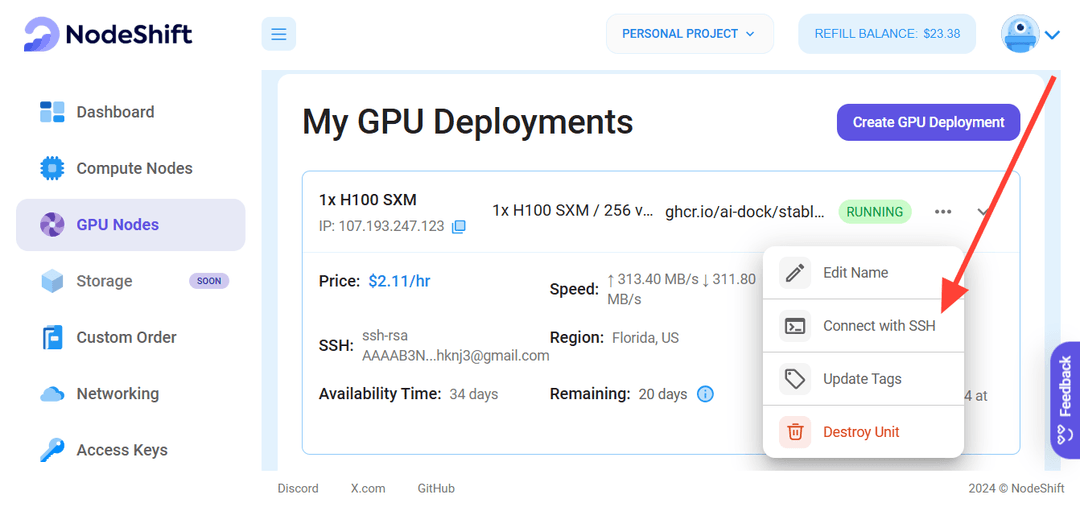This screenshot has width=1080, height=507.
Task: Select Edit Name menu entry
Action: pos(863,273)
